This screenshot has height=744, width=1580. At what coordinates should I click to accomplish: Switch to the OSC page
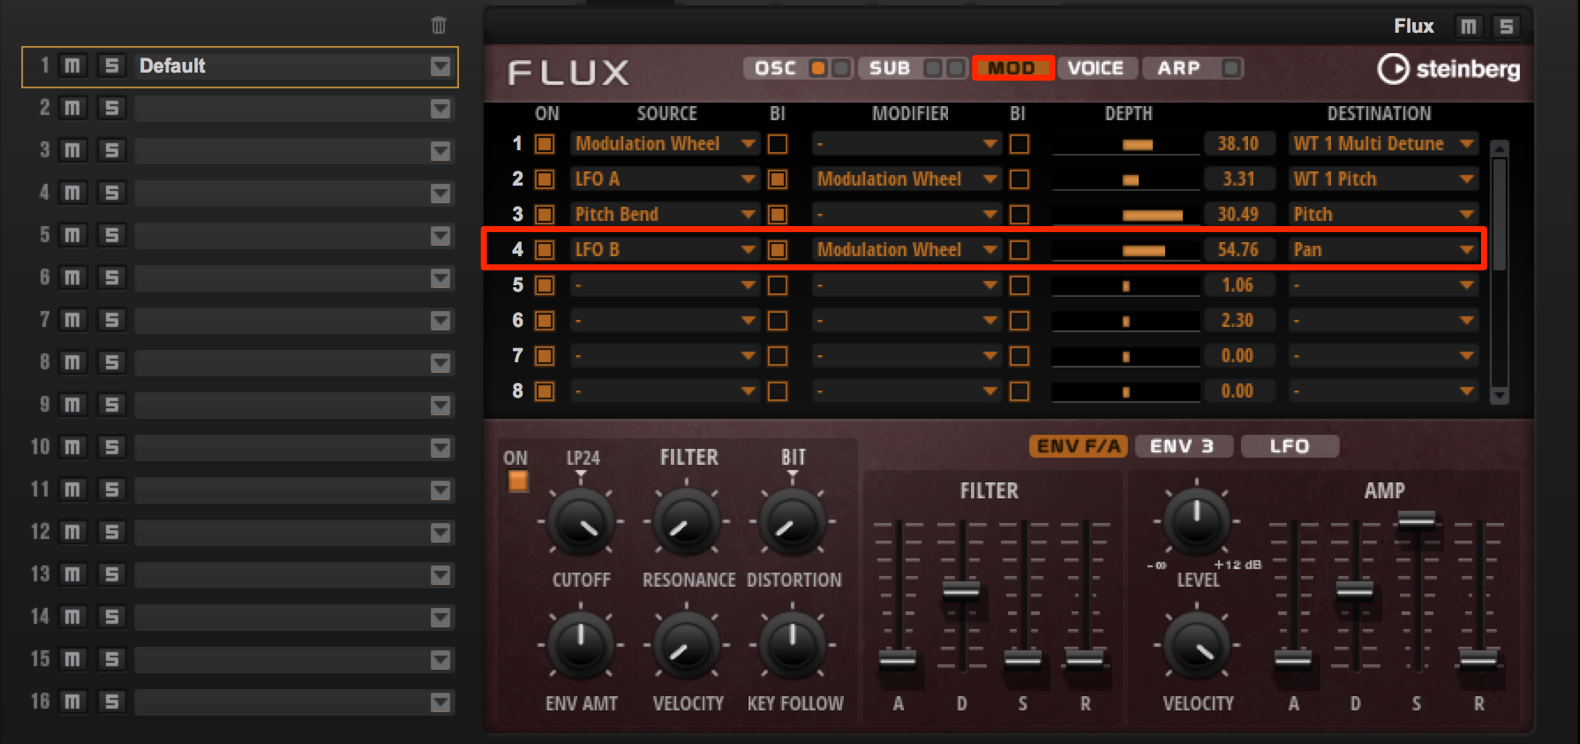[x=775, y=68]
